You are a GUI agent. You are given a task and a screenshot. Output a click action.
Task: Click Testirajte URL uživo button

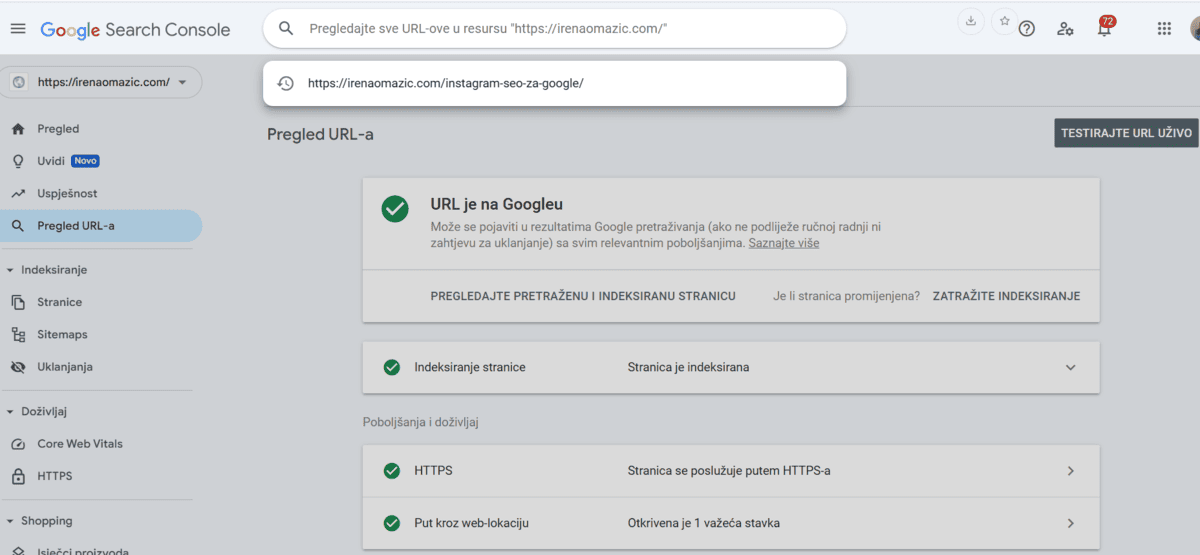point(1126,133)
